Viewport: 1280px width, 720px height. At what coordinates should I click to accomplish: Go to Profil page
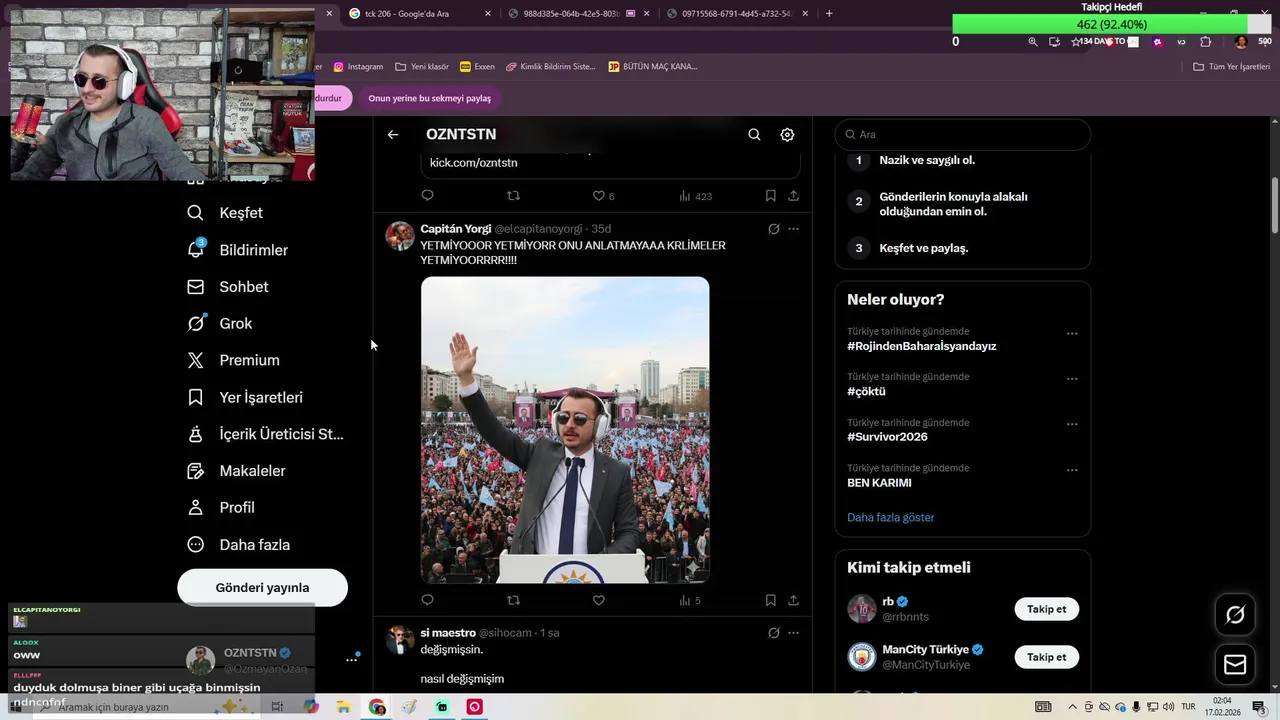[221, 508]
